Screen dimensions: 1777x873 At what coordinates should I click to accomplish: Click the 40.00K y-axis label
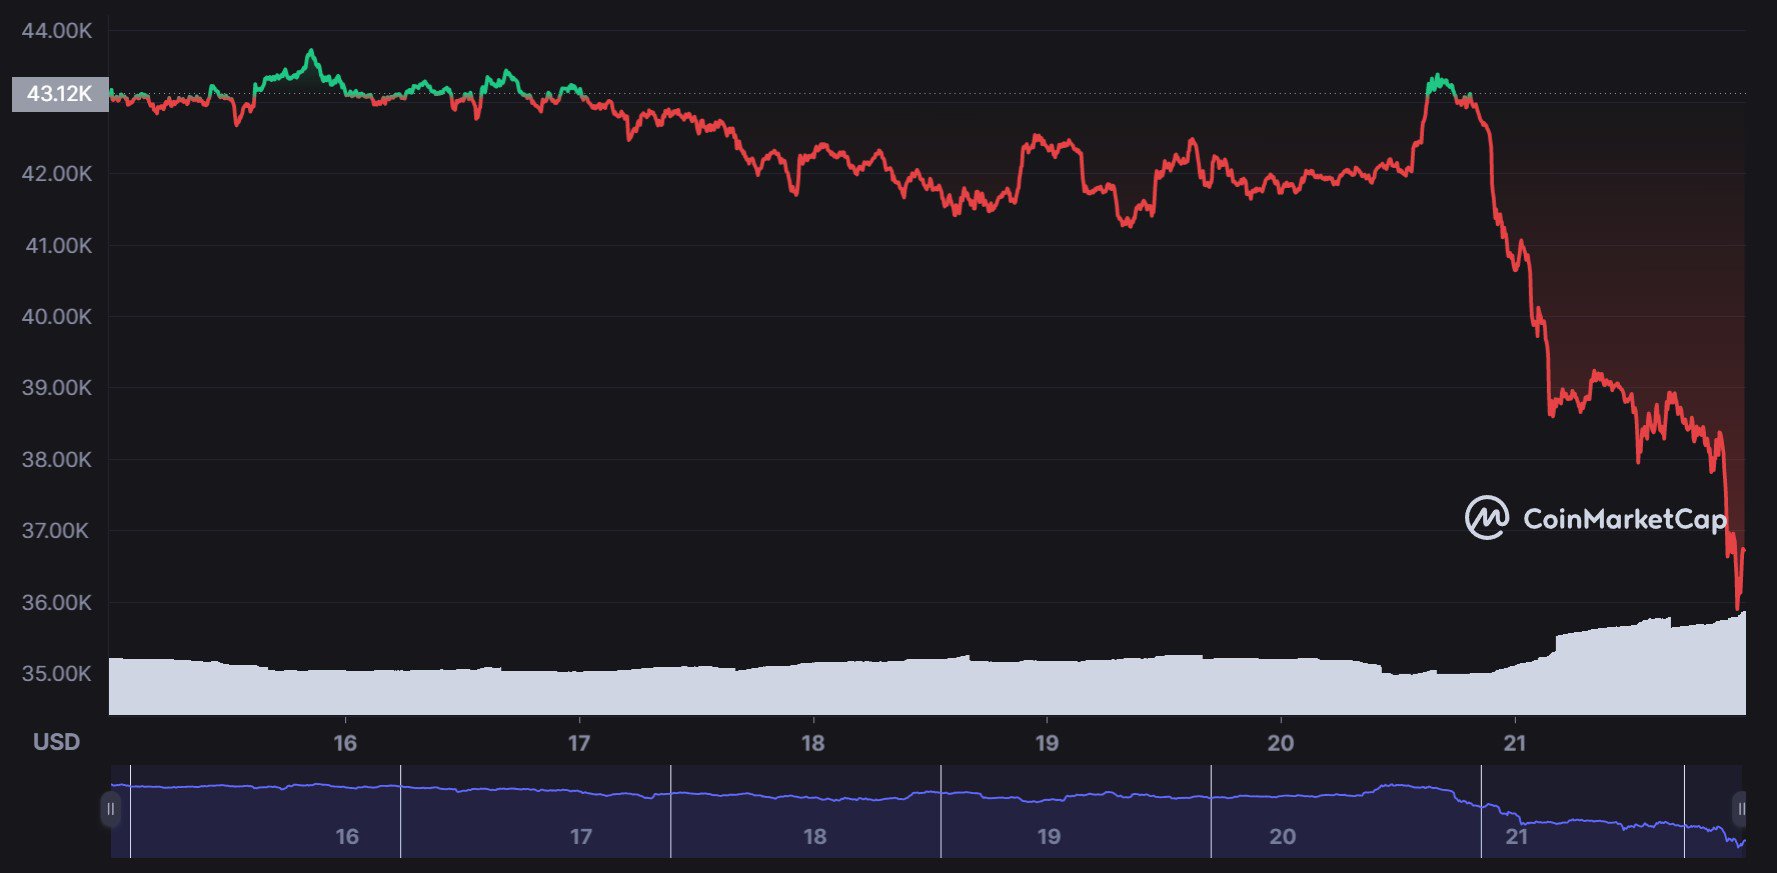pos(57,317)
